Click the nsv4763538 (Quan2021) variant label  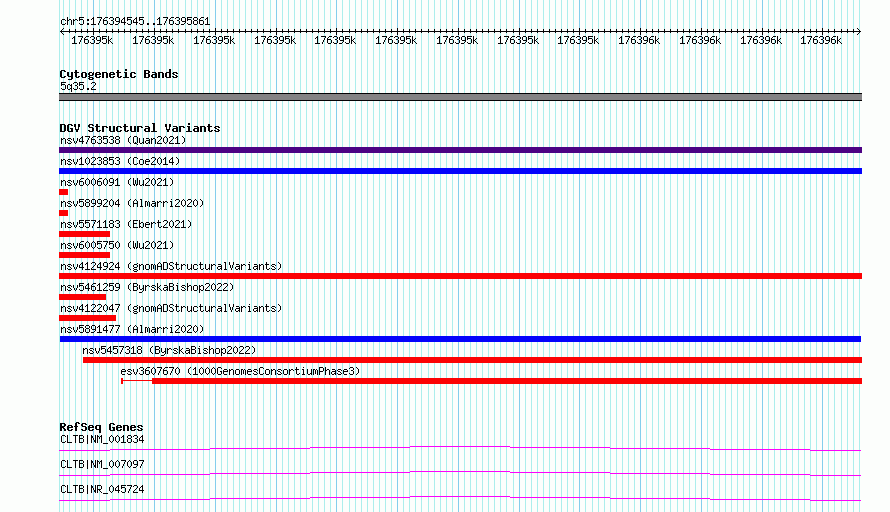[x=123, y=140]
